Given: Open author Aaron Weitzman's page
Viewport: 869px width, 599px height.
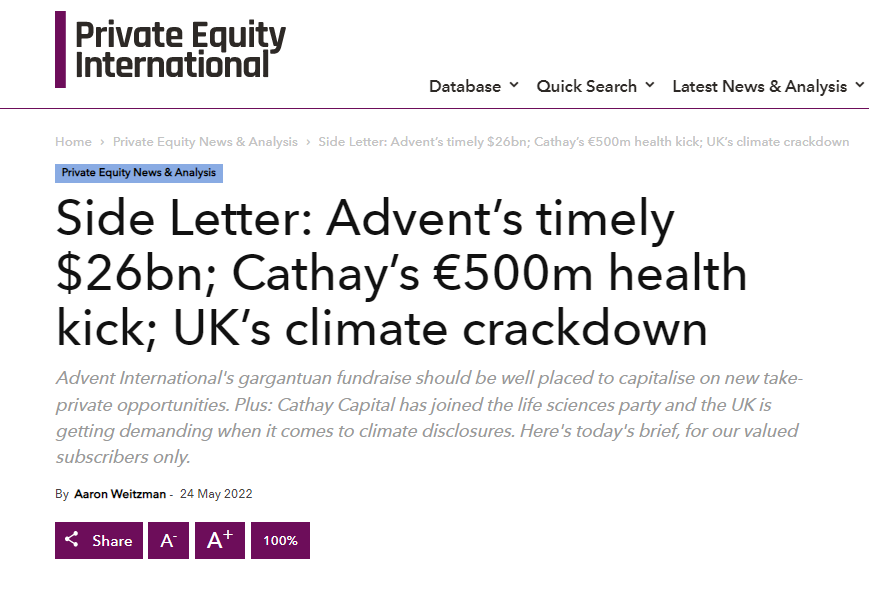Looking at the screenshot, I should (120, 494).
